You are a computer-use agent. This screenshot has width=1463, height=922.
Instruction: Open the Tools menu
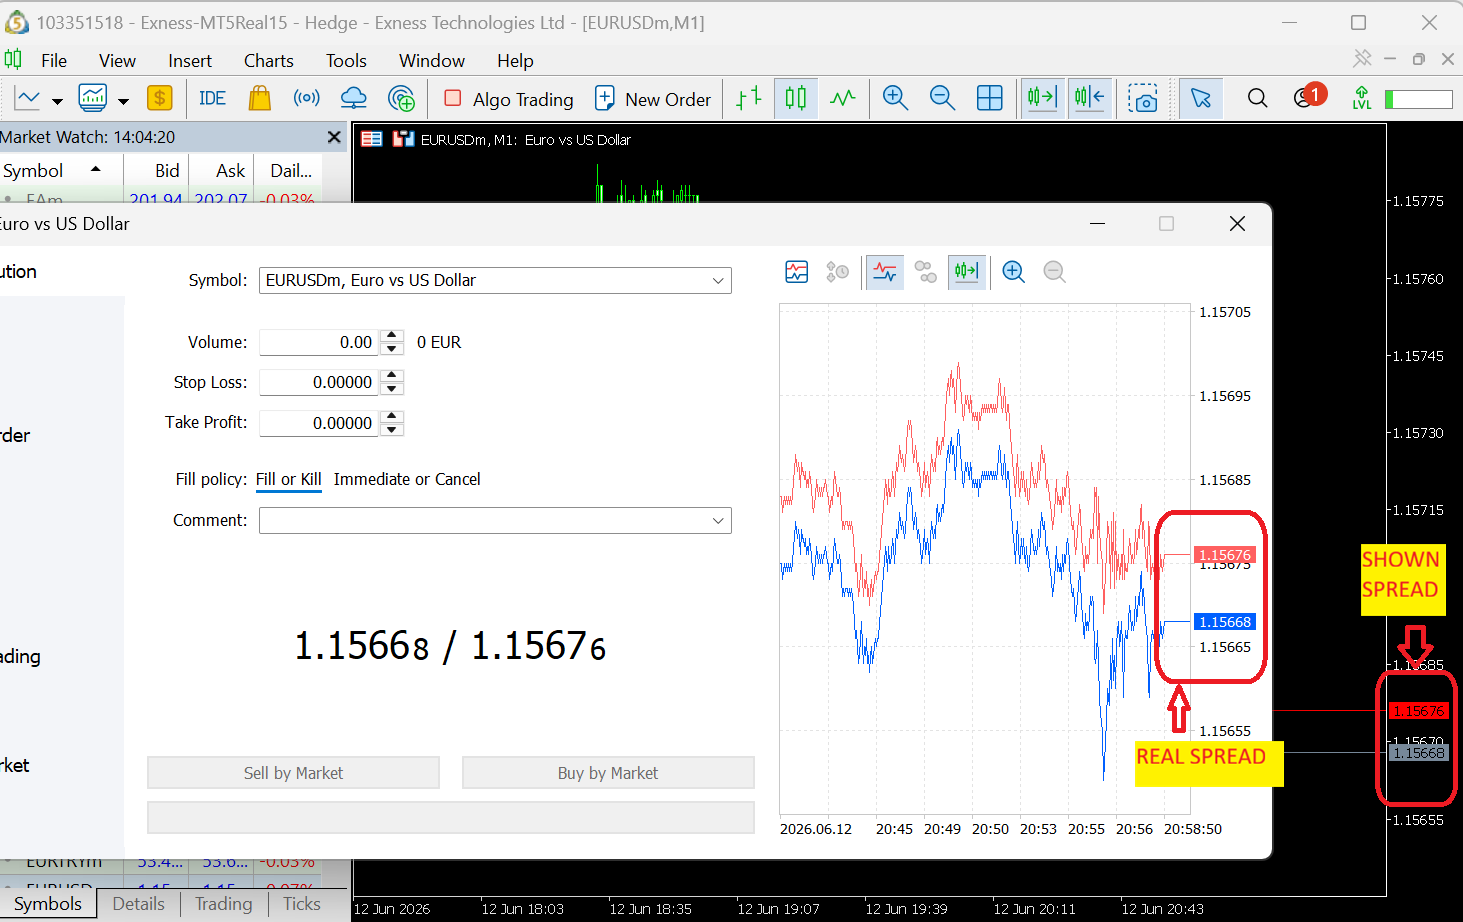[x=346, y=61]
